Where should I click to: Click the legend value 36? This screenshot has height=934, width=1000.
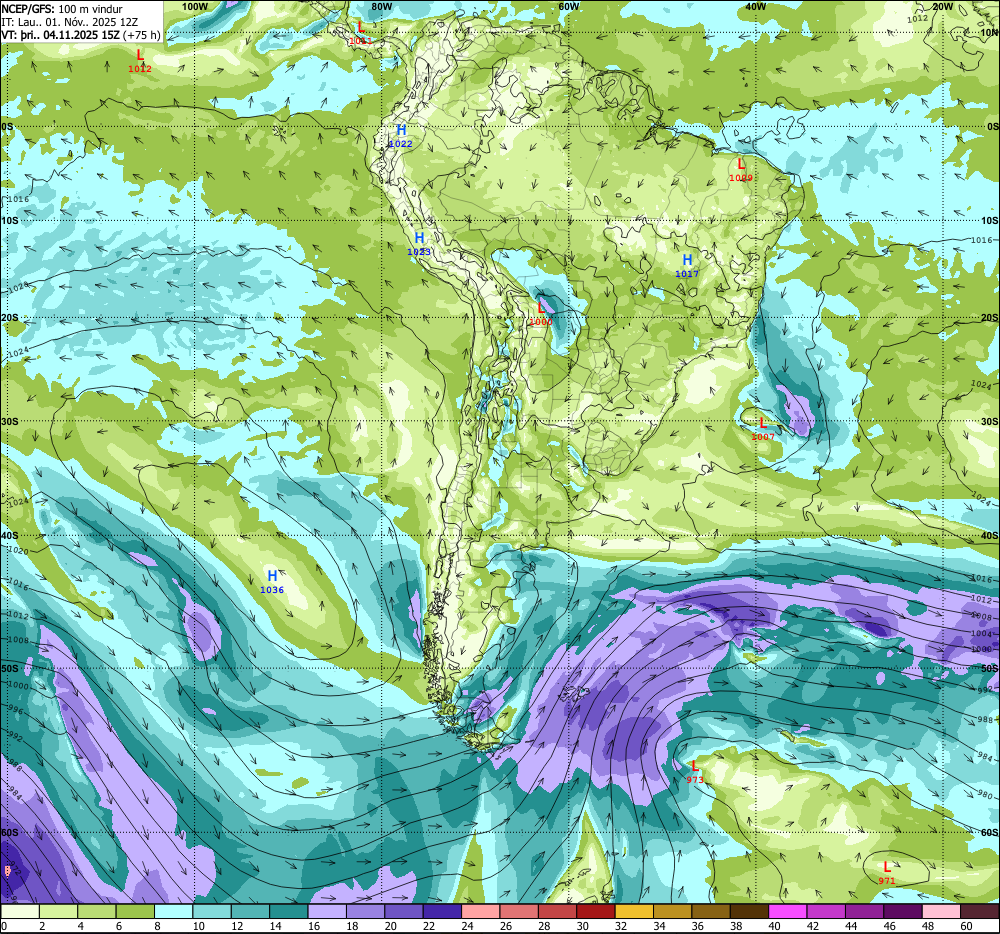point(697,926)
